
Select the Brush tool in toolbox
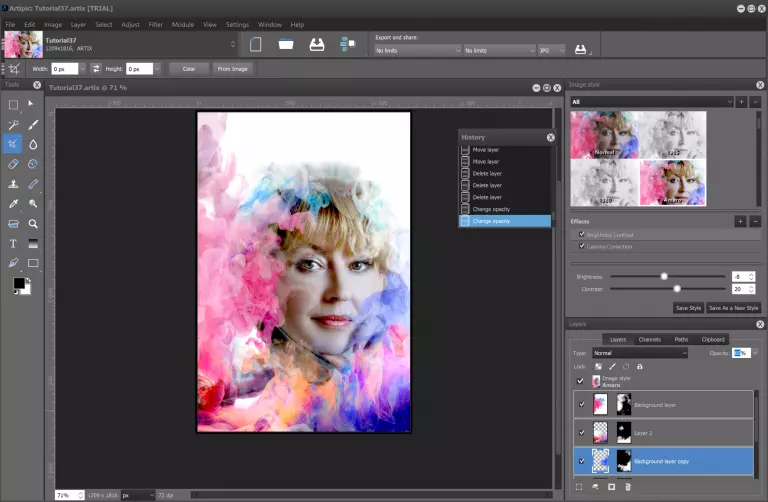33,125
